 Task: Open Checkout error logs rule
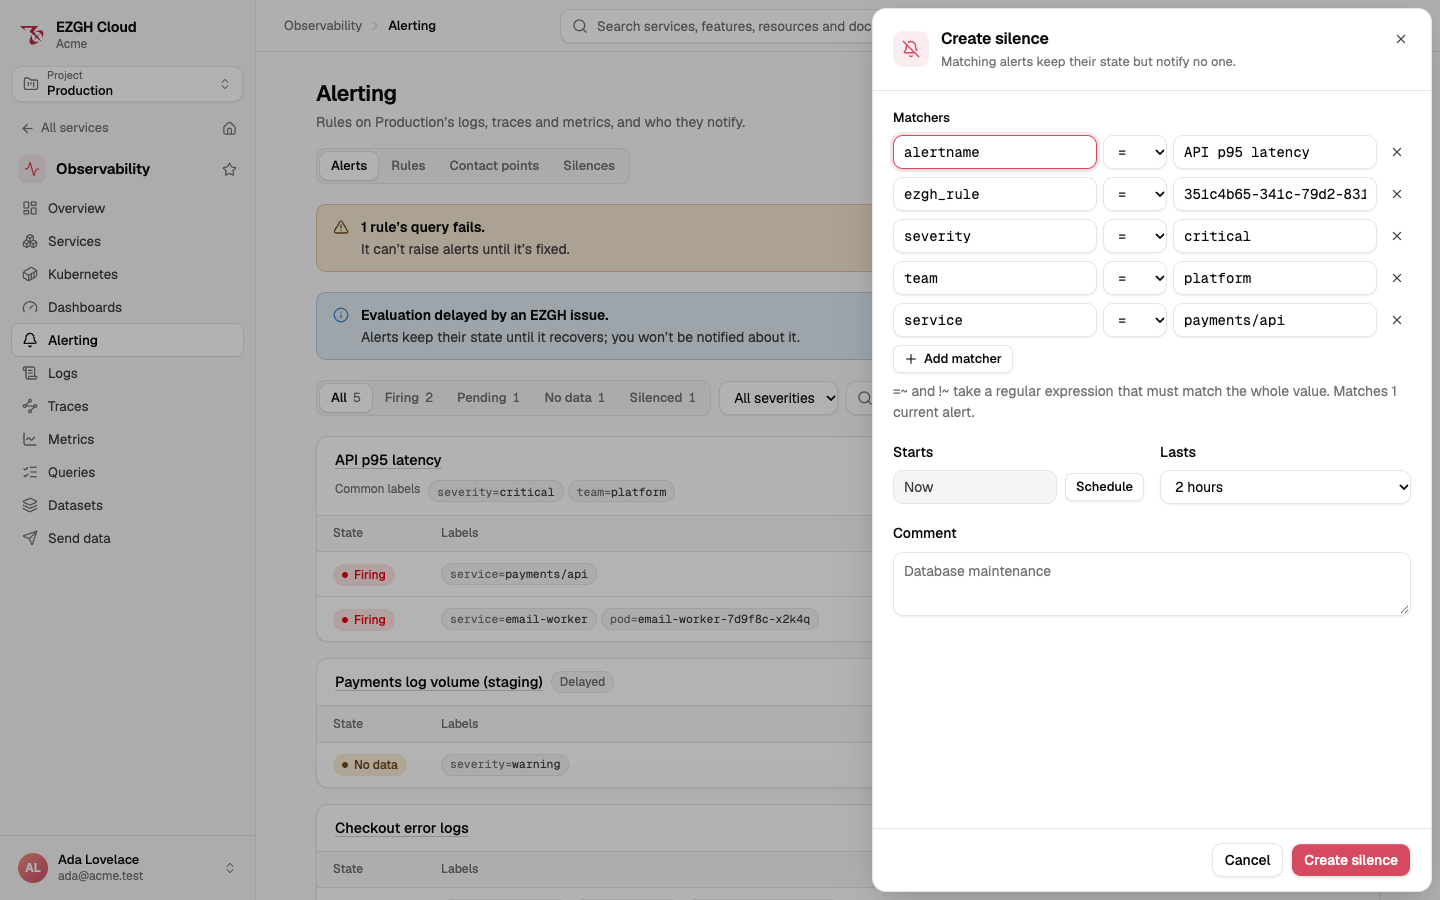tap(402, 828)
